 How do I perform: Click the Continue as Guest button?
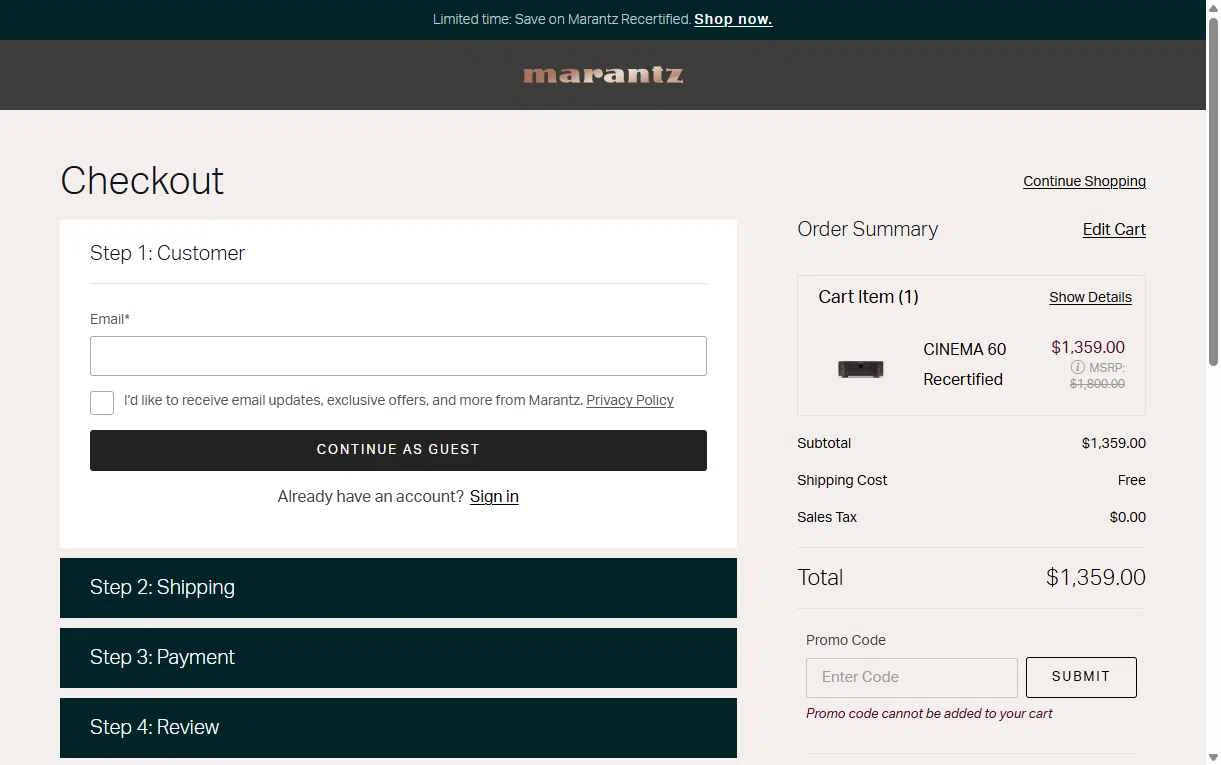398,450
